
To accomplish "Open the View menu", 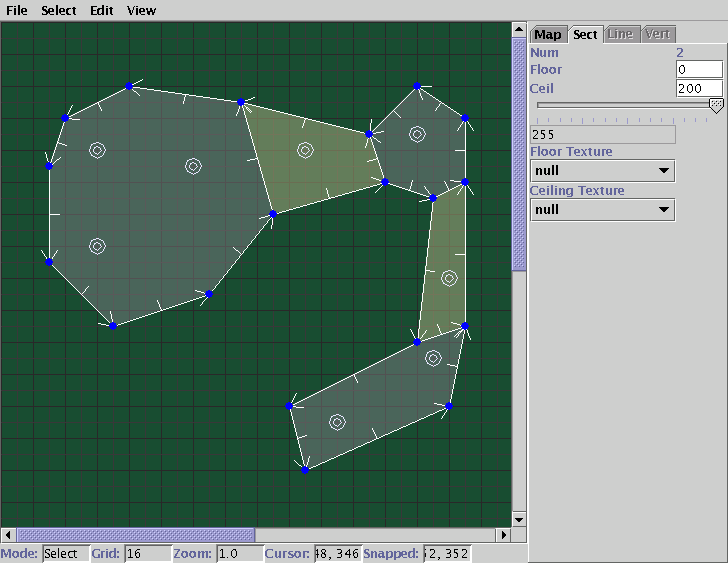I will 142,11.
